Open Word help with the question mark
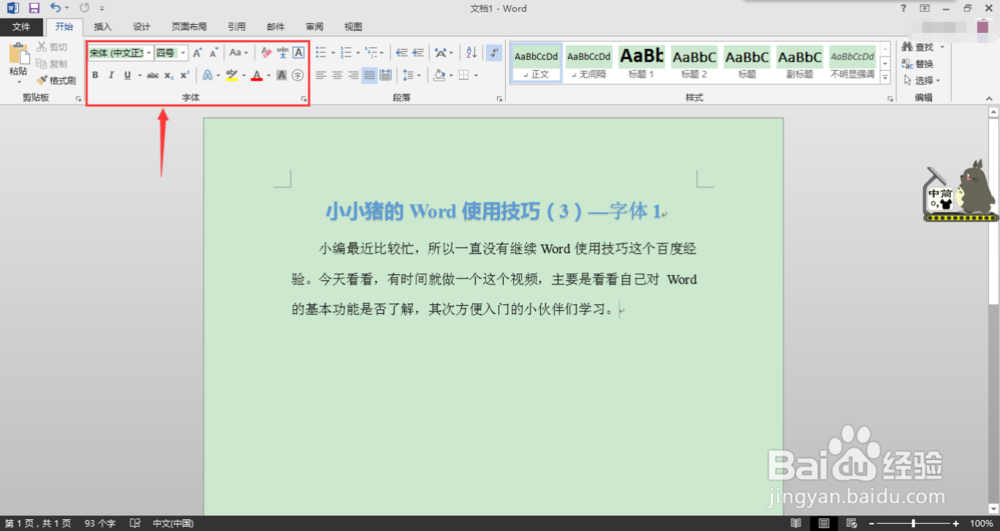This screenshot has height=531, width=1000. pyautogui.click(x=903, y=8)
